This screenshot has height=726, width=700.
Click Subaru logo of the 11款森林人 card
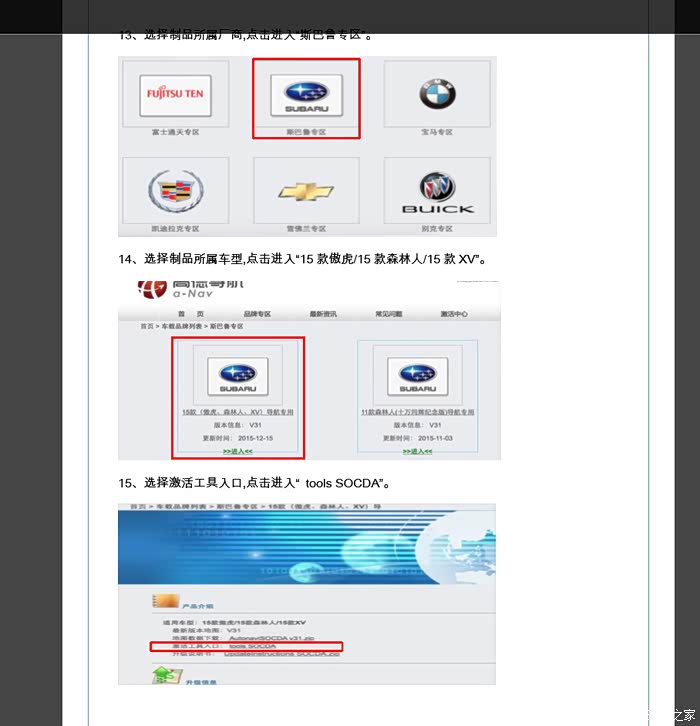418,376
